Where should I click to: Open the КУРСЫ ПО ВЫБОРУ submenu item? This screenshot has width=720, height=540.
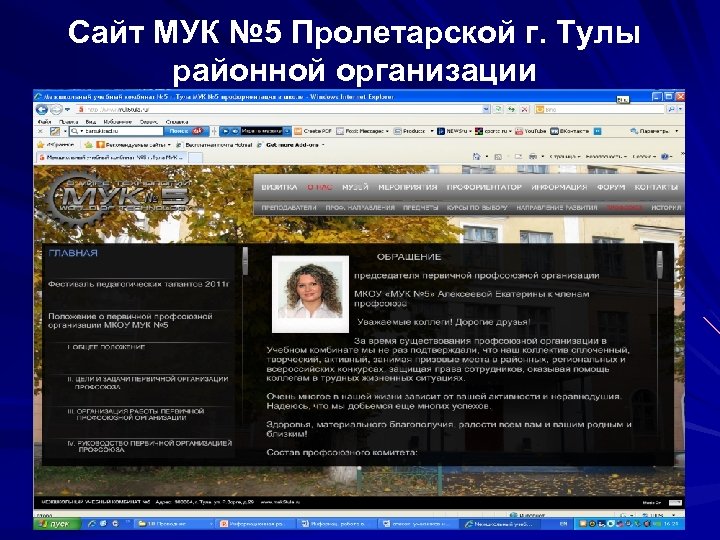coord(478,208)
